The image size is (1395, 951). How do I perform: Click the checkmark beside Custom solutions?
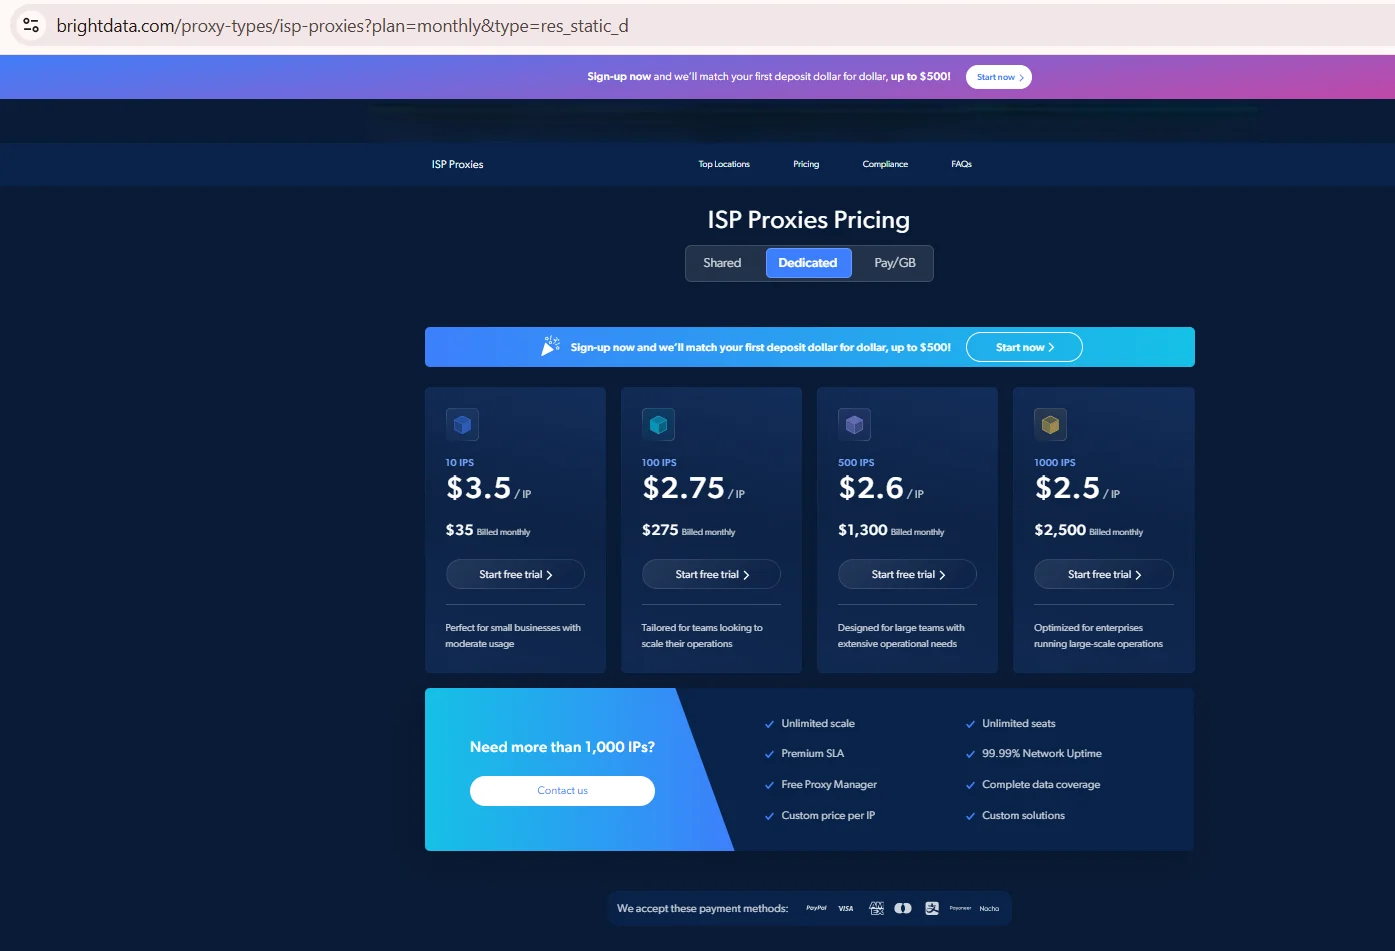point(970,816)
